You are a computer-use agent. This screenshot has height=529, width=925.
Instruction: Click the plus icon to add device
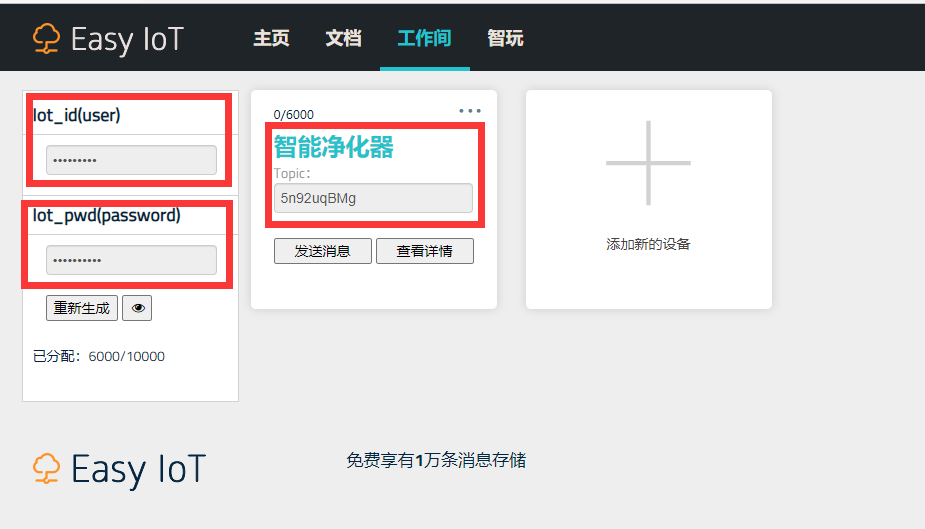648,163
